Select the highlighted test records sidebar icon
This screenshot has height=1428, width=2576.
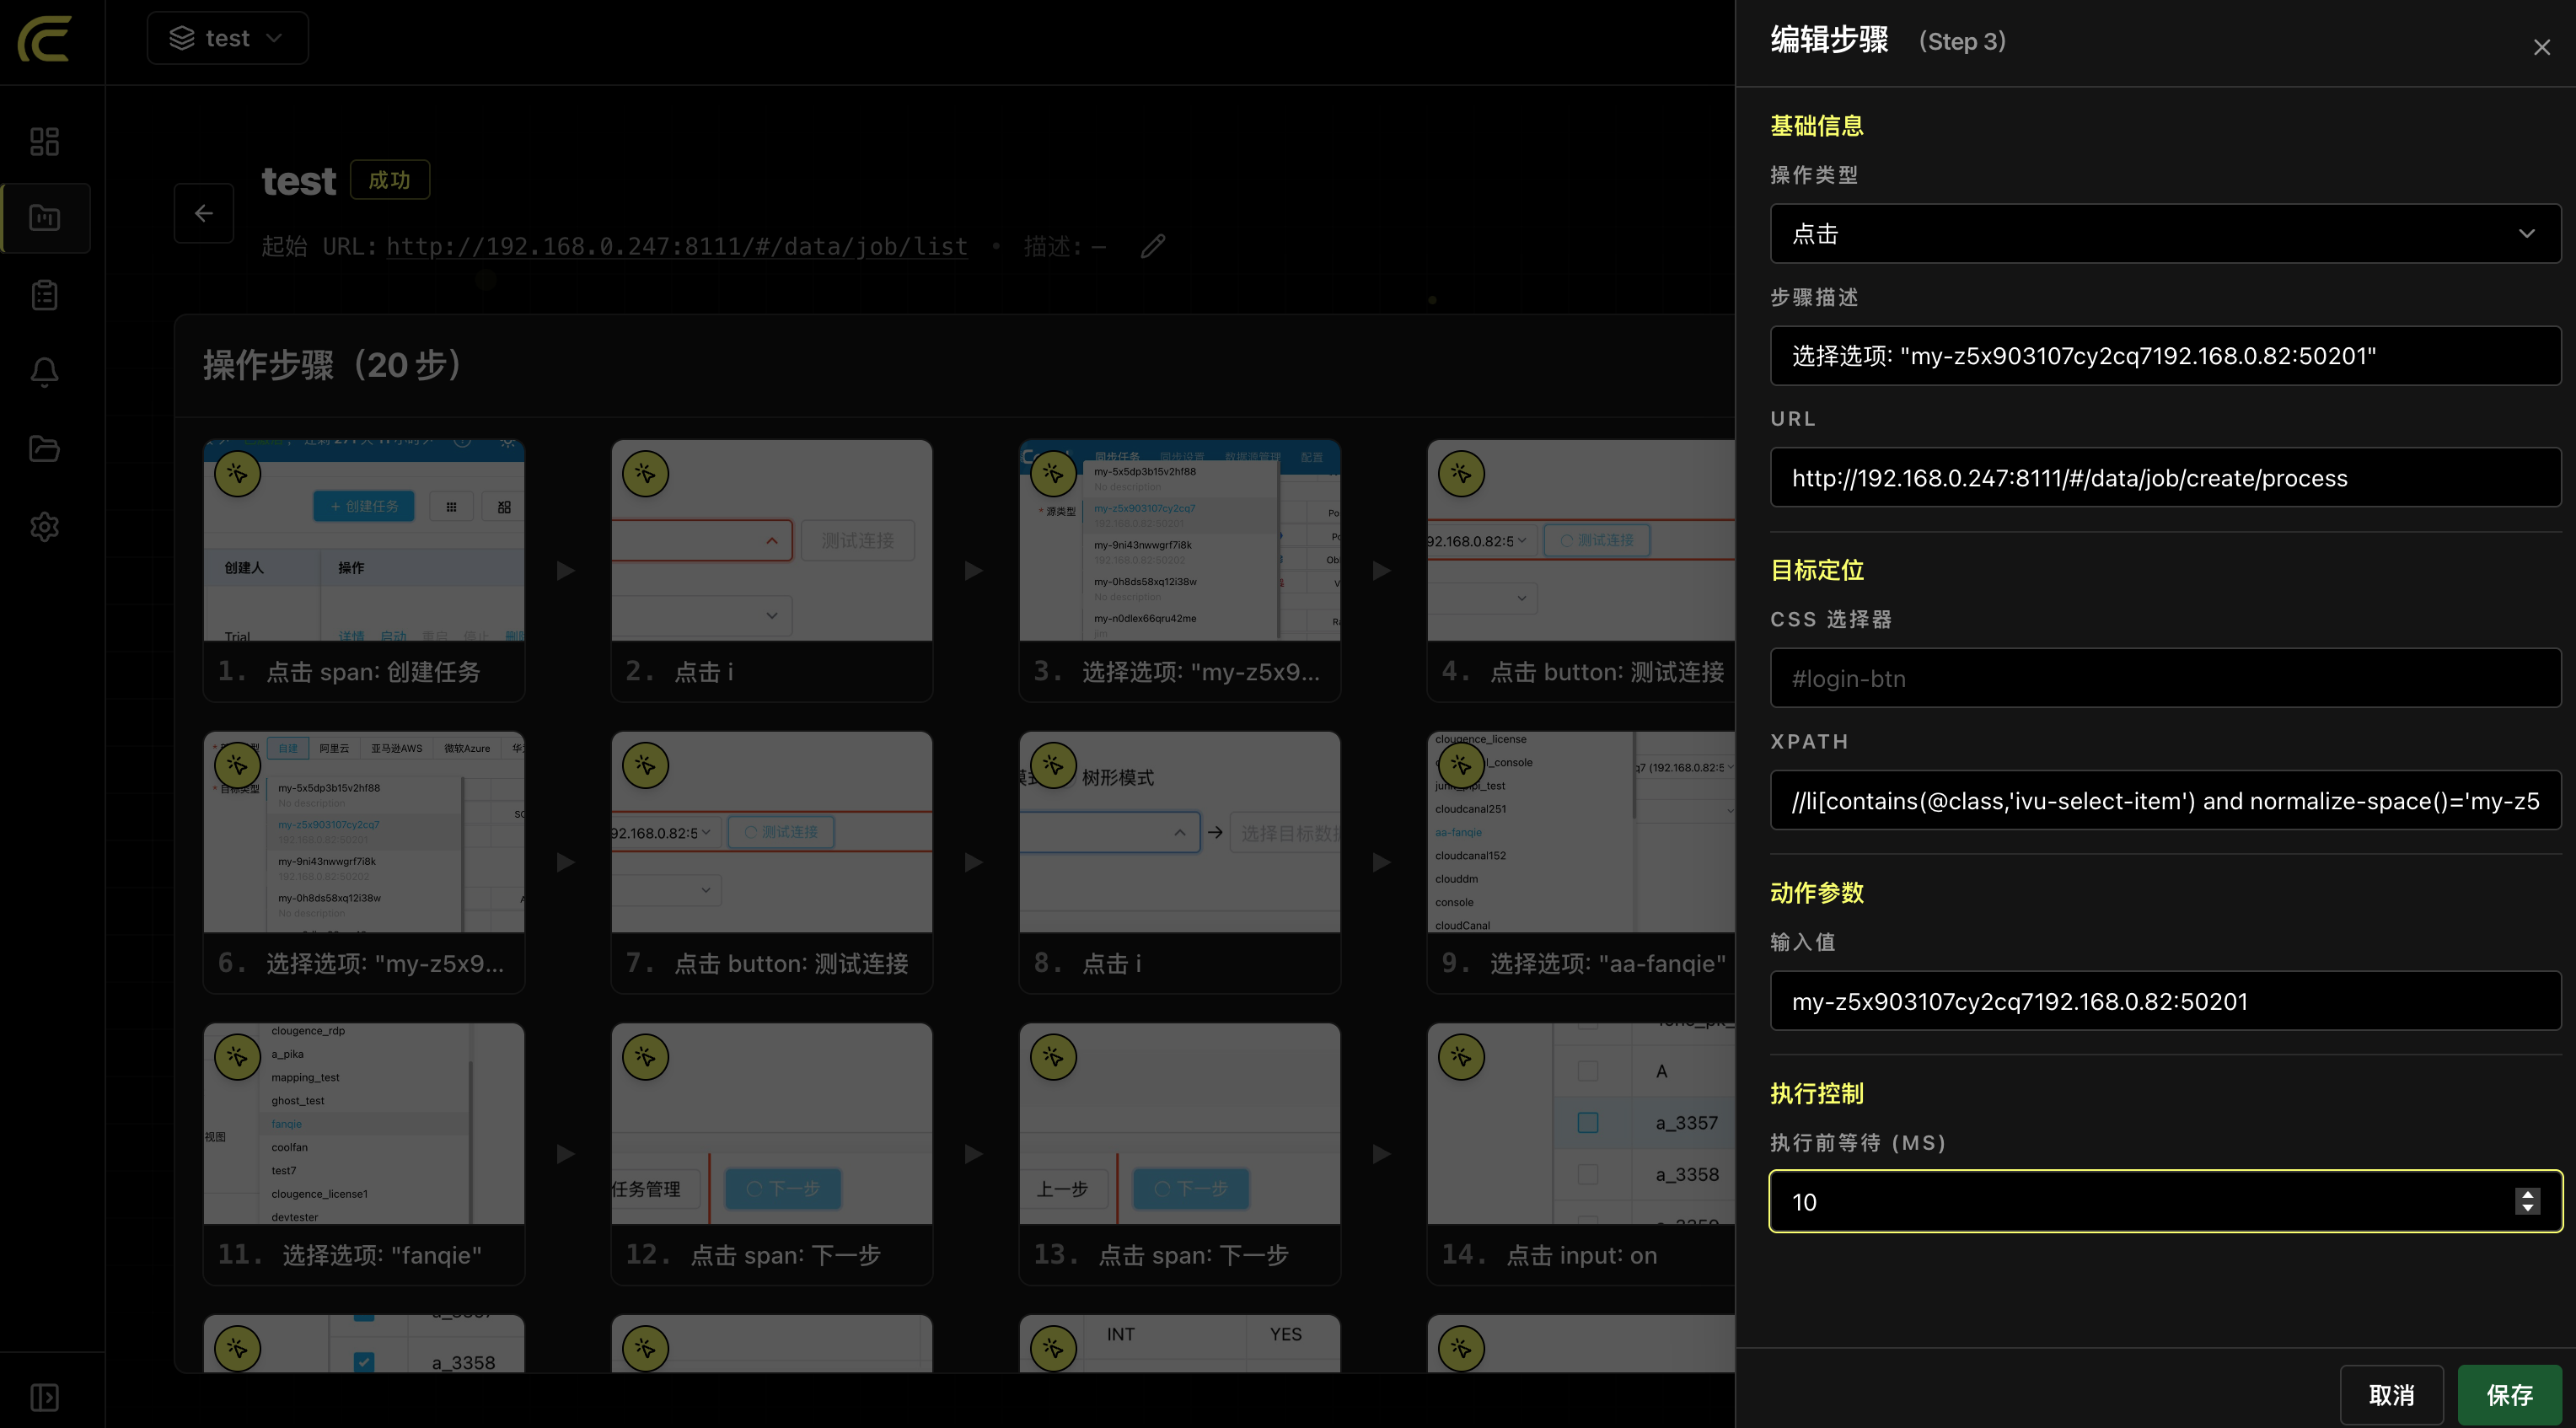coord(45,217)
